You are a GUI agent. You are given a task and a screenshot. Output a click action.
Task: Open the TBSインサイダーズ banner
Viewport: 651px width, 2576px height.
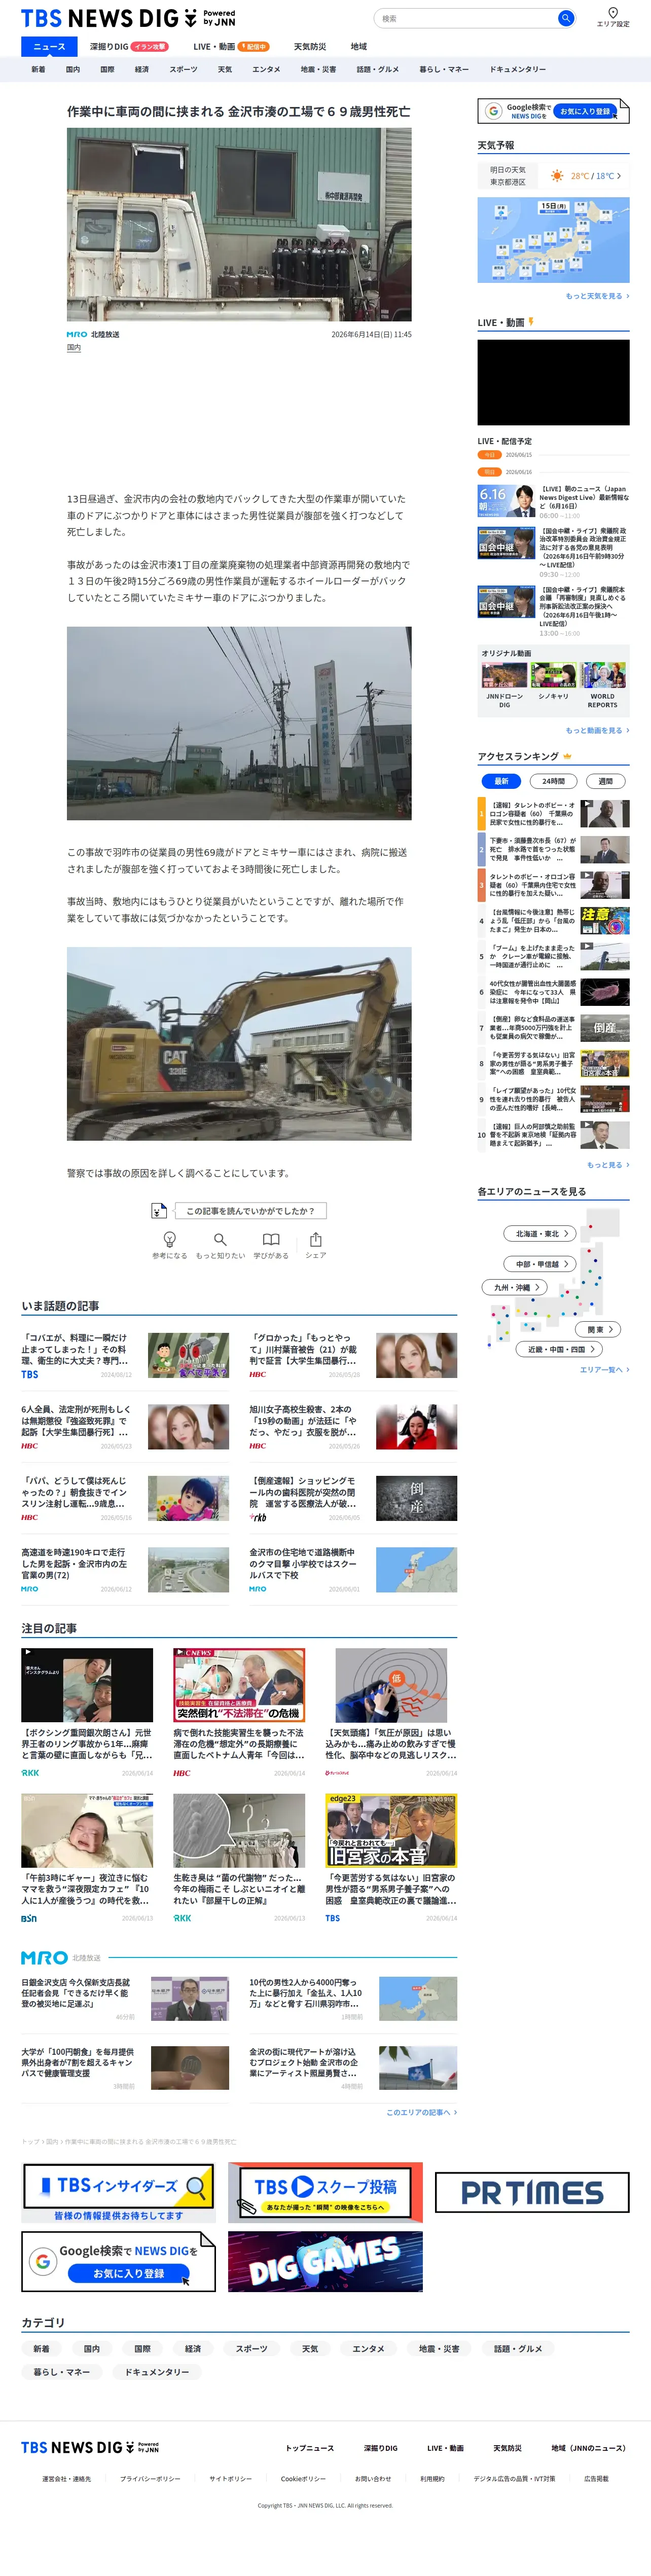pos(118,2192)
